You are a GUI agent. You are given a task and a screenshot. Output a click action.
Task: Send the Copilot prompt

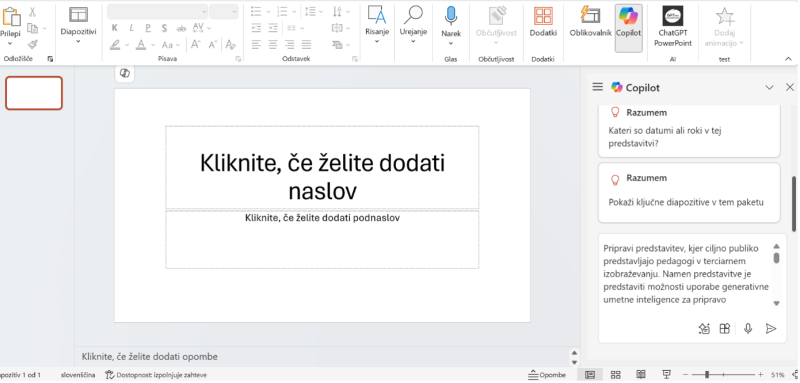click(x=771, y=328)
